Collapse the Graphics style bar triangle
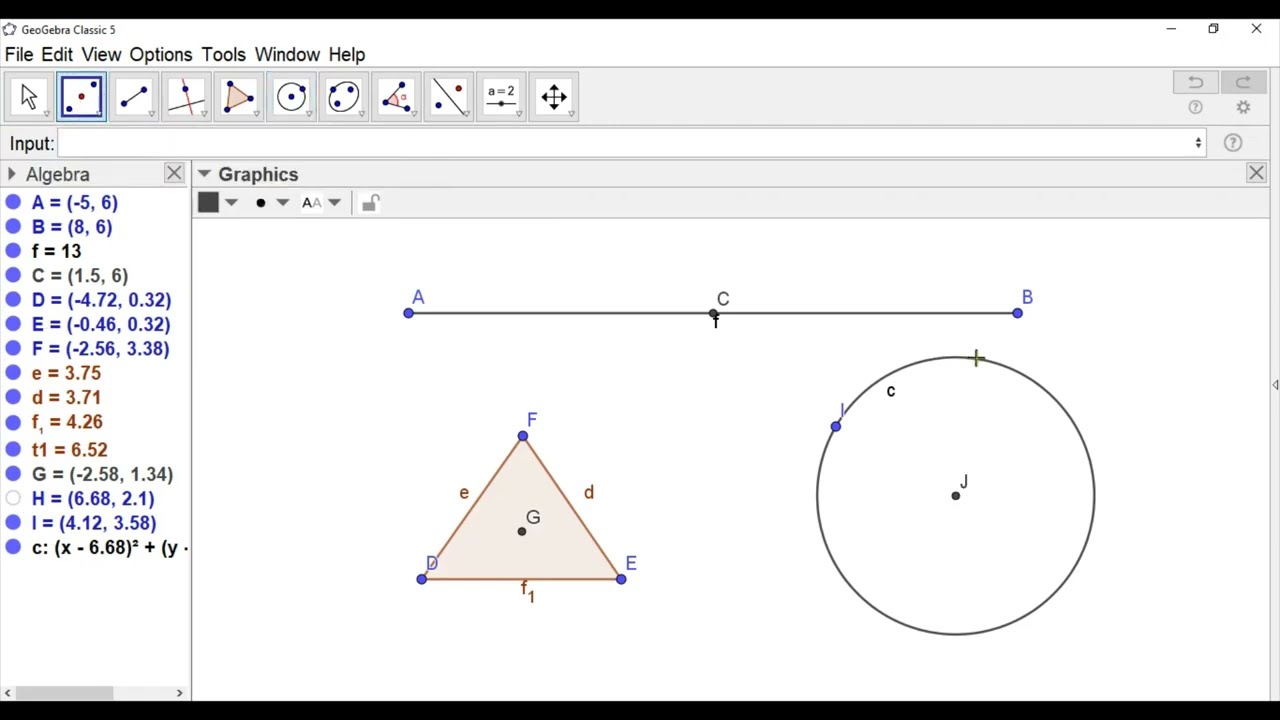The image size is (1280, 720). click(x=204, y=174)
